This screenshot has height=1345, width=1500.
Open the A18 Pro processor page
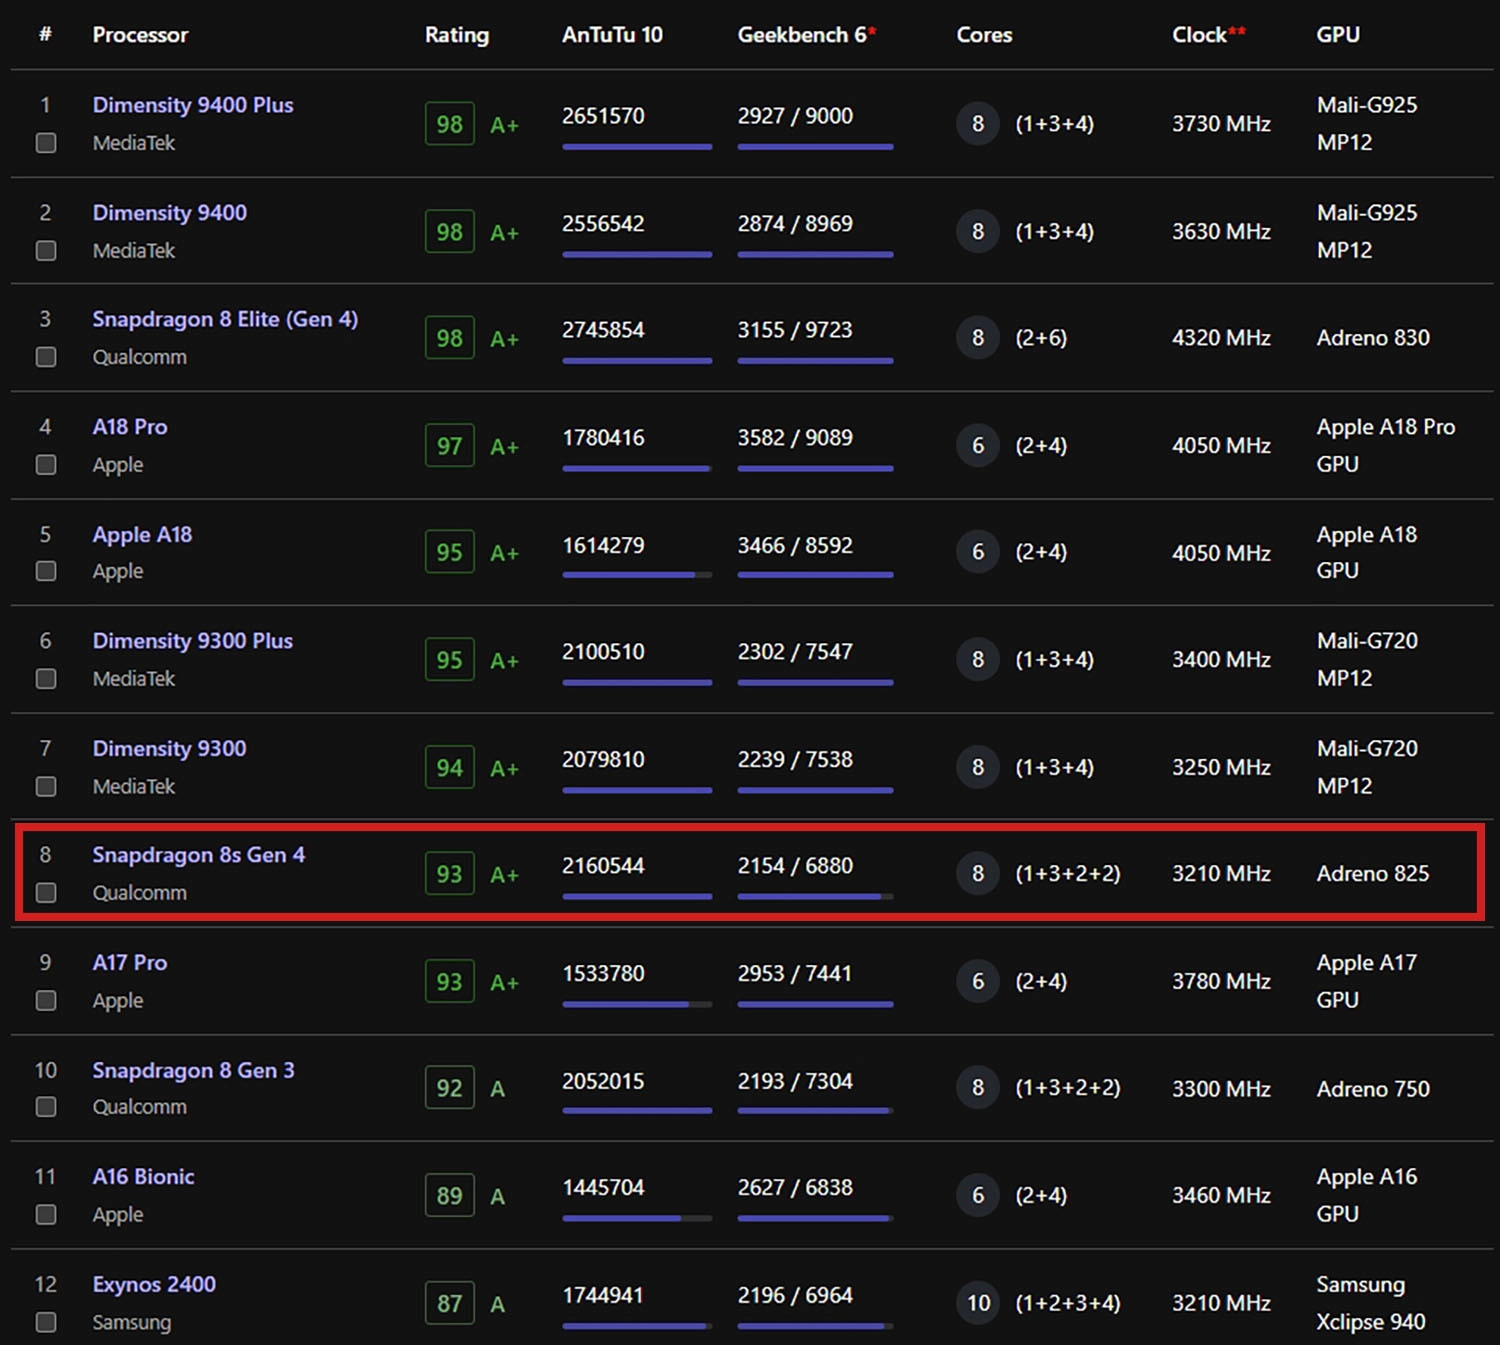130,427
